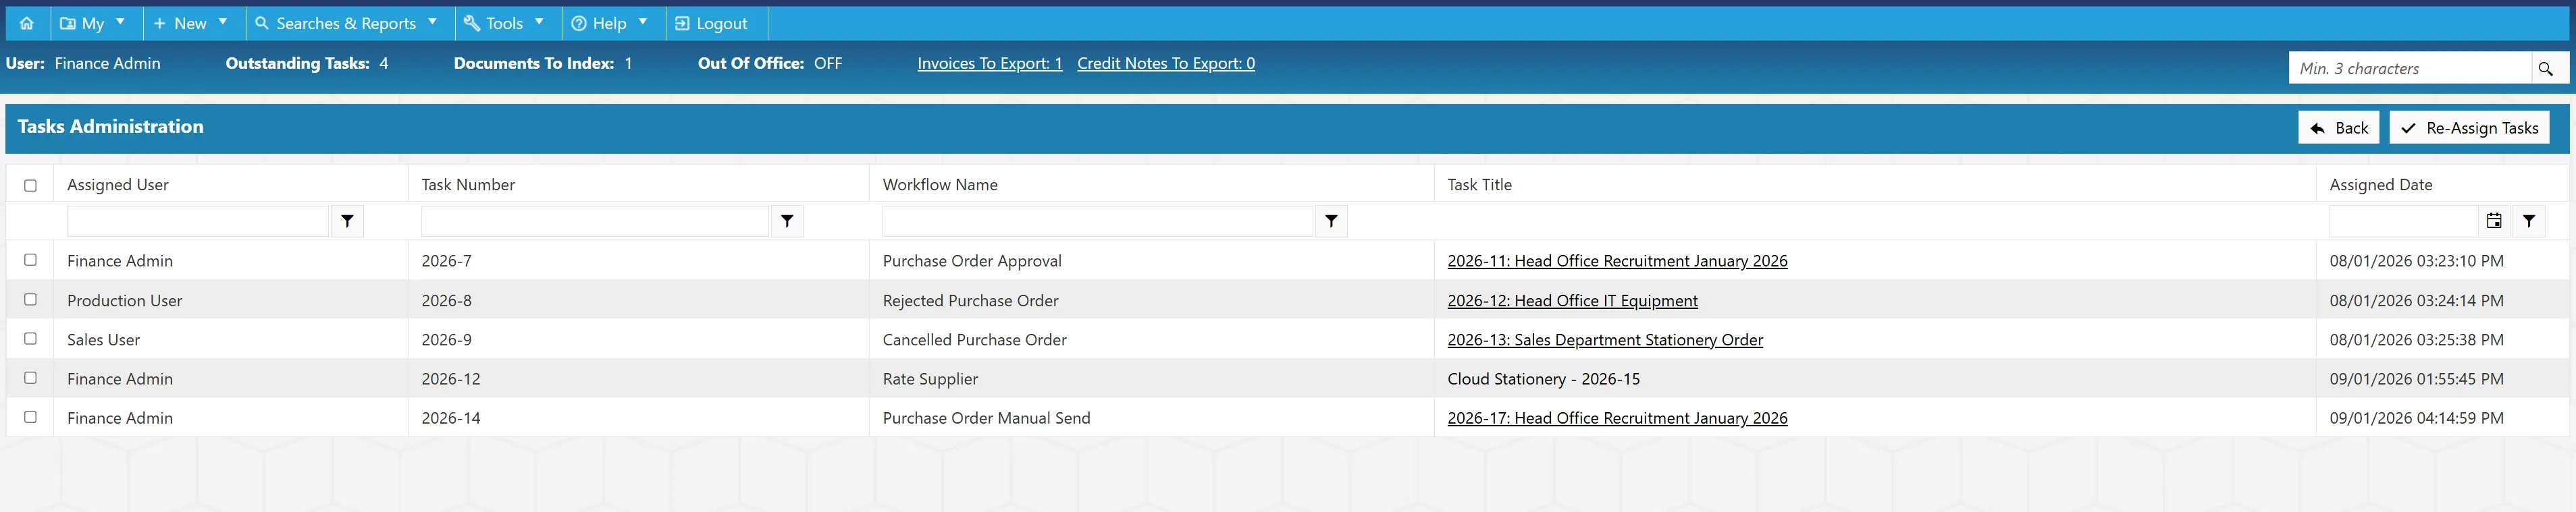Screen dimensions: 2576x512
Task: Sort by the Task Title column header
Action: (1479, 185)
